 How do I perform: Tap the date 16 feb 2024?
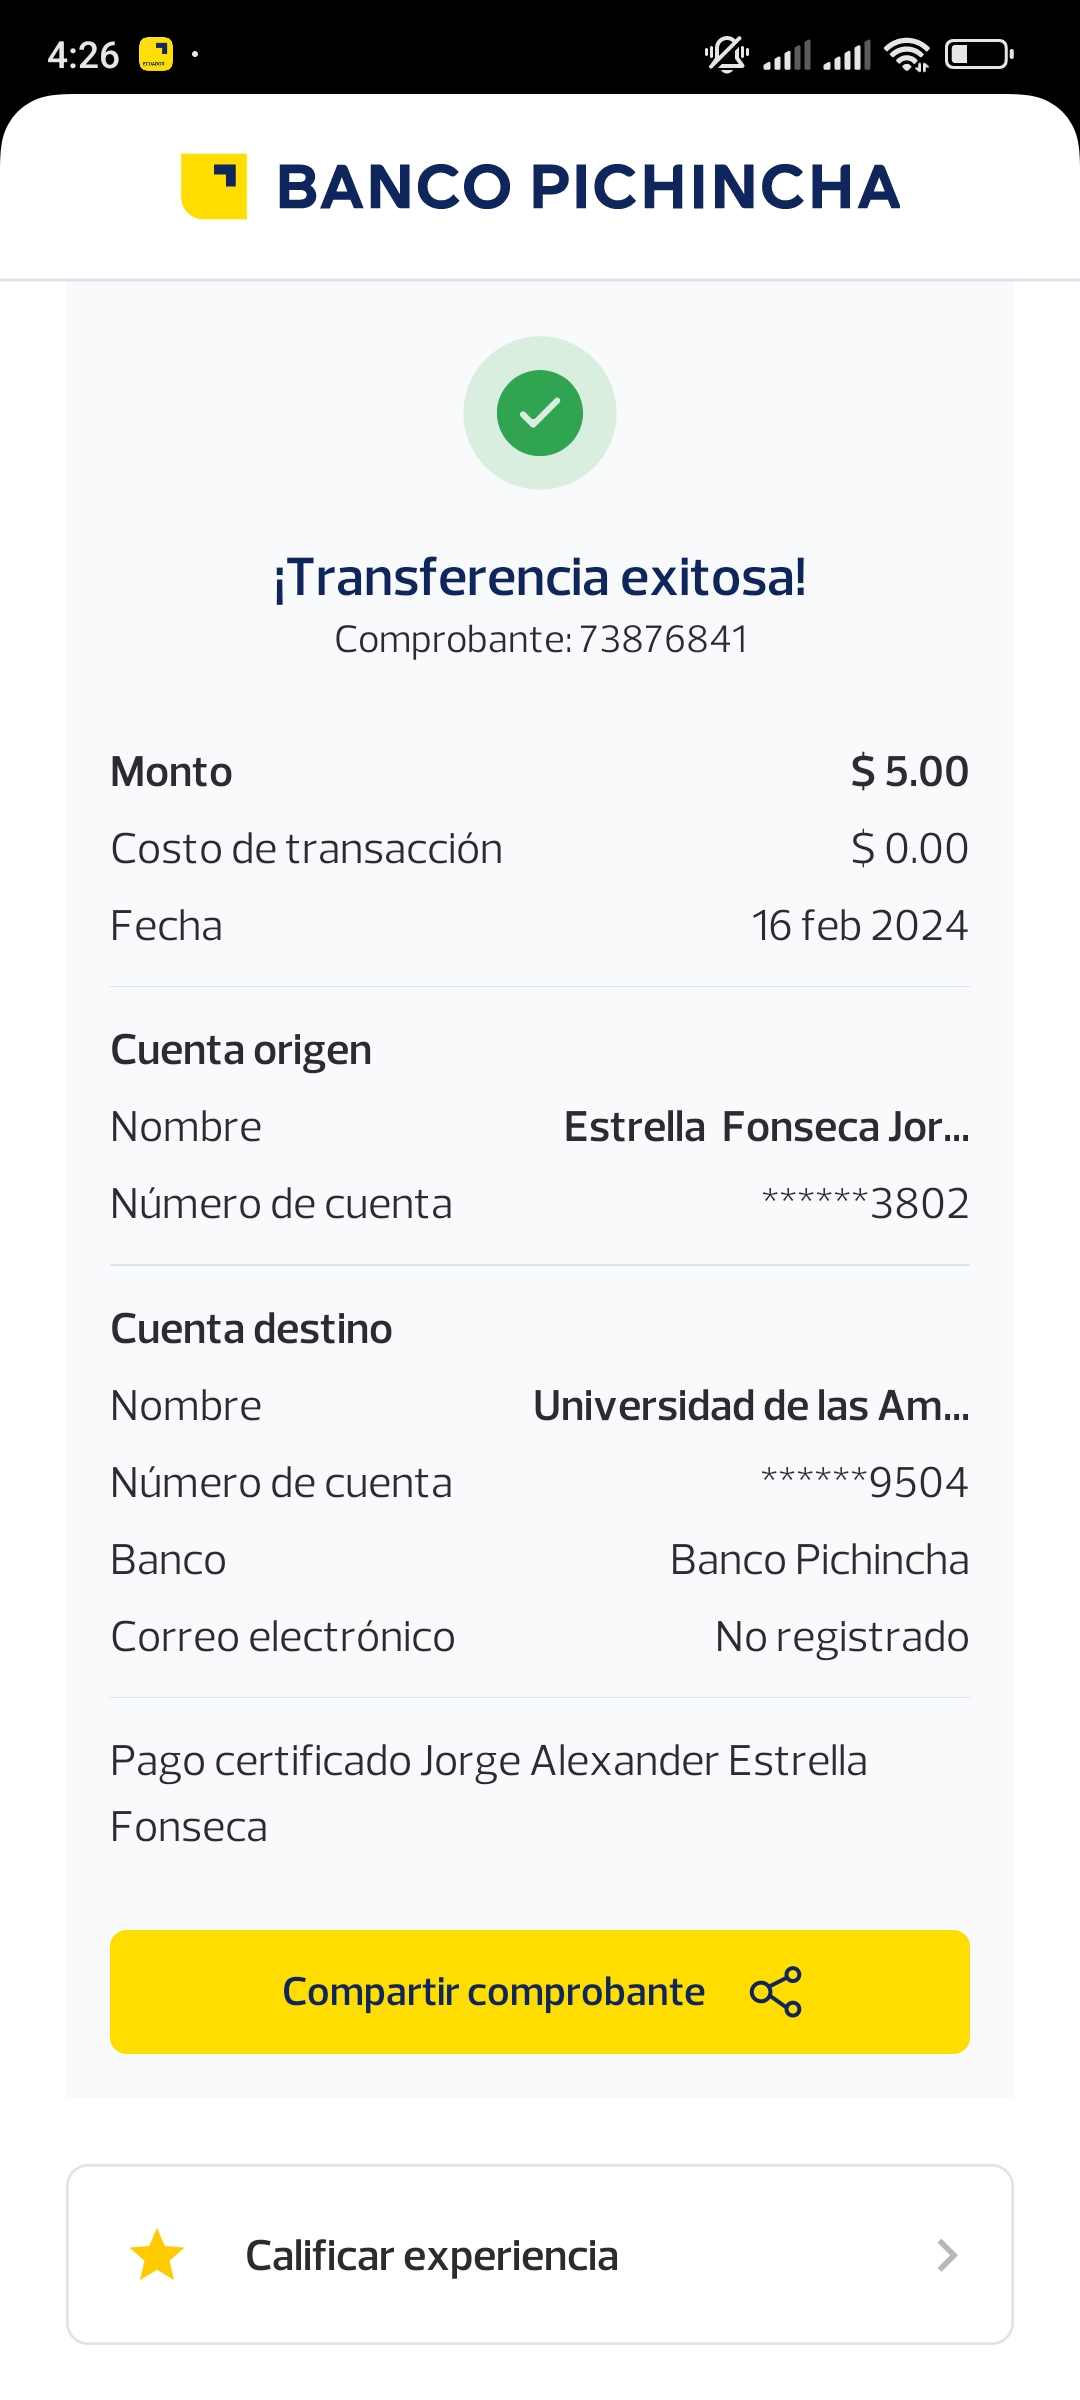pos(860,926)
